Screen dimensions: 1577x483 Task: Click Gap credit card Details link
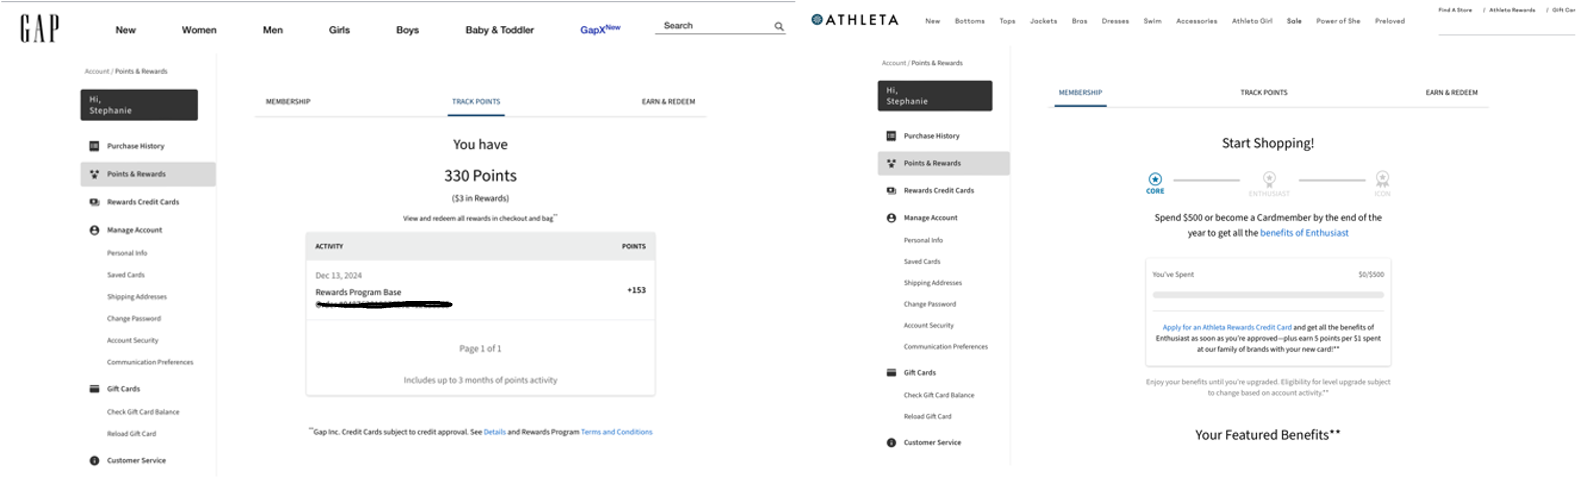[494, 432]
